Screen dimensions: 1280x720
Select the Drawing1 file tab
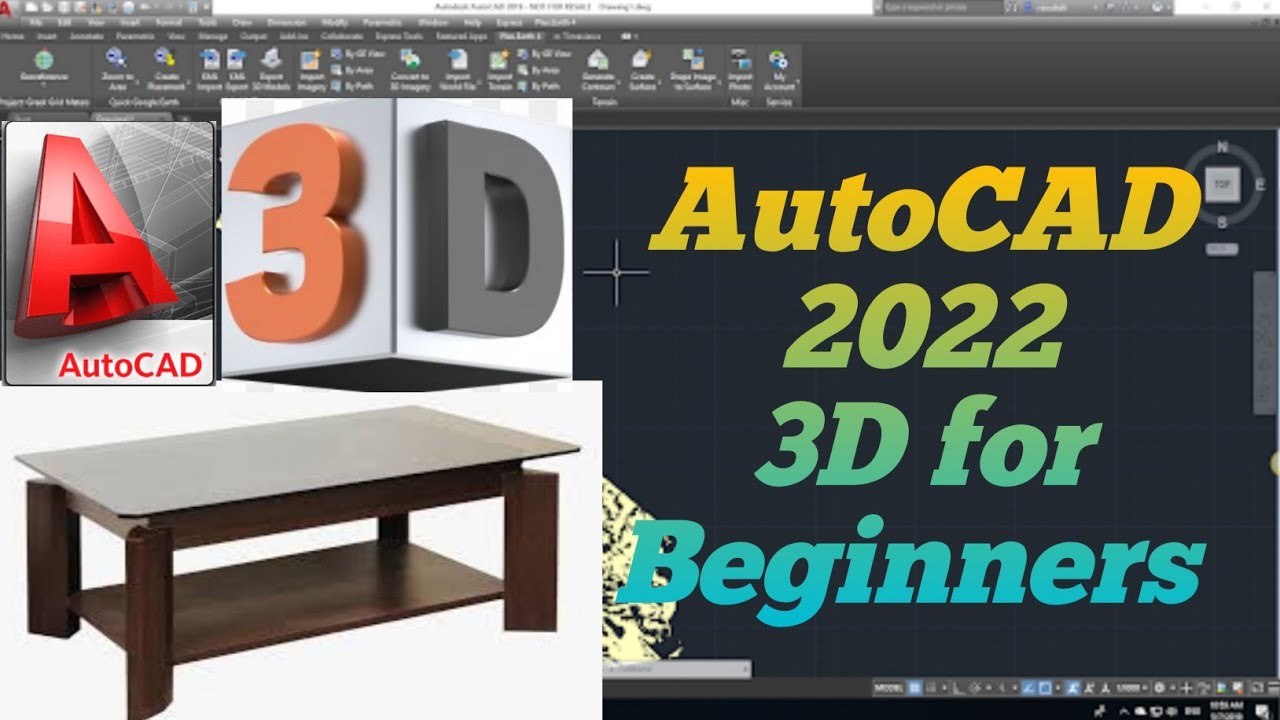132,118
